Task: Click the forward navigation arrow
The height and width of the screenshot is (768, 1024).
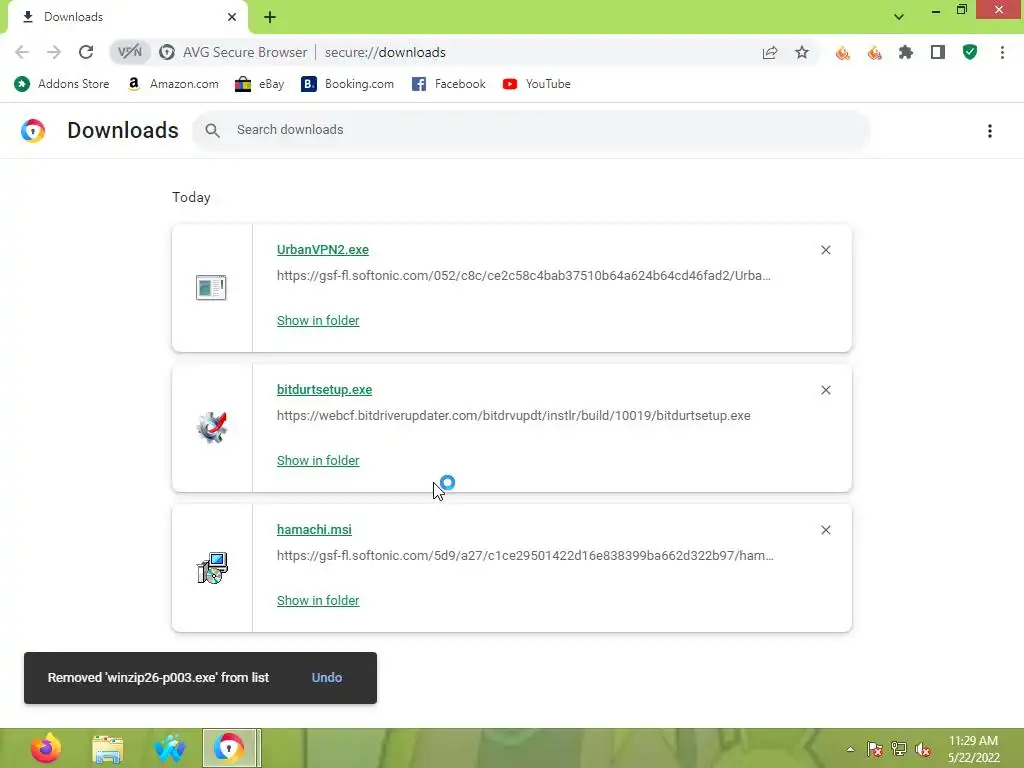Action: pos(54,52)
